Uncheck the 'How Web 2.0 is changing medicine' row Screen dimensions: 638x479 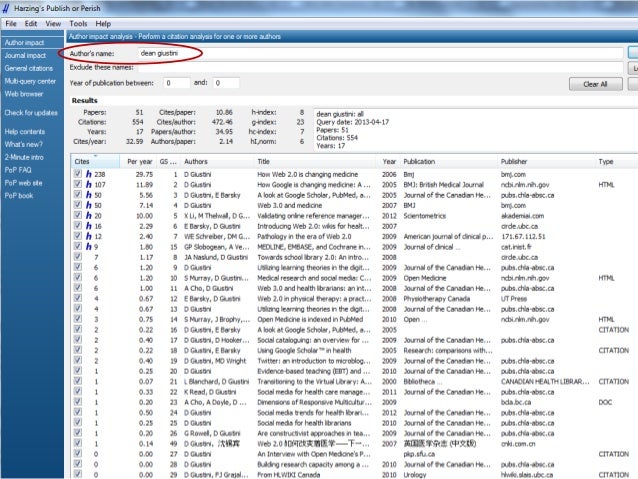point(79,173)
